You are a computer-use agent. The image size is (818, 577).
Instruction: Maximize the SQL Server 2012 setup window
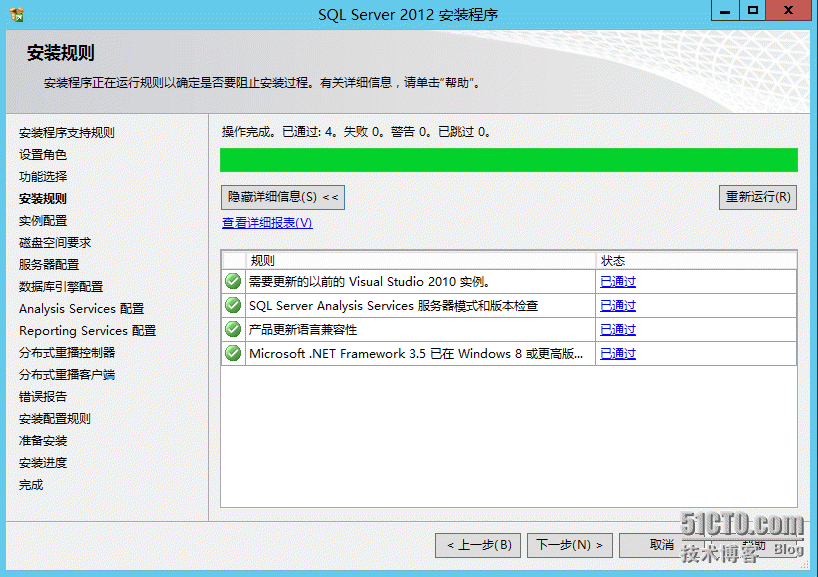click(752, 10)
